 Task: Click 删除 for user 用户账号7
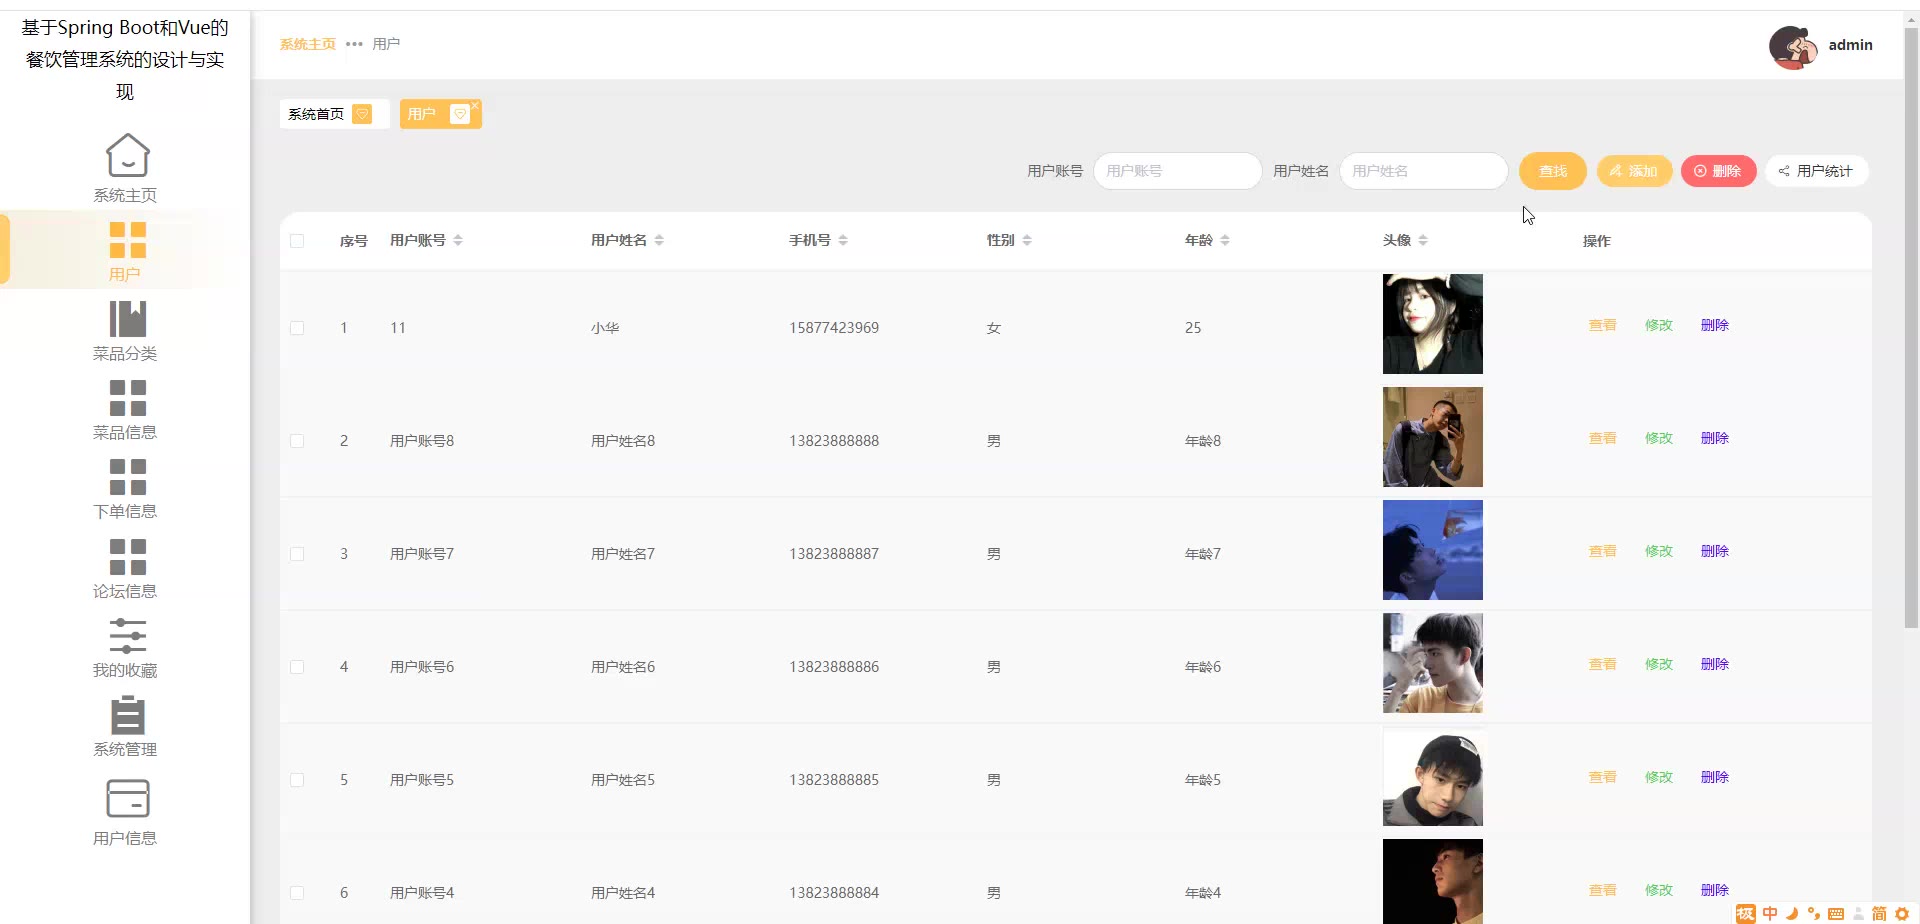pos(1714,551)
